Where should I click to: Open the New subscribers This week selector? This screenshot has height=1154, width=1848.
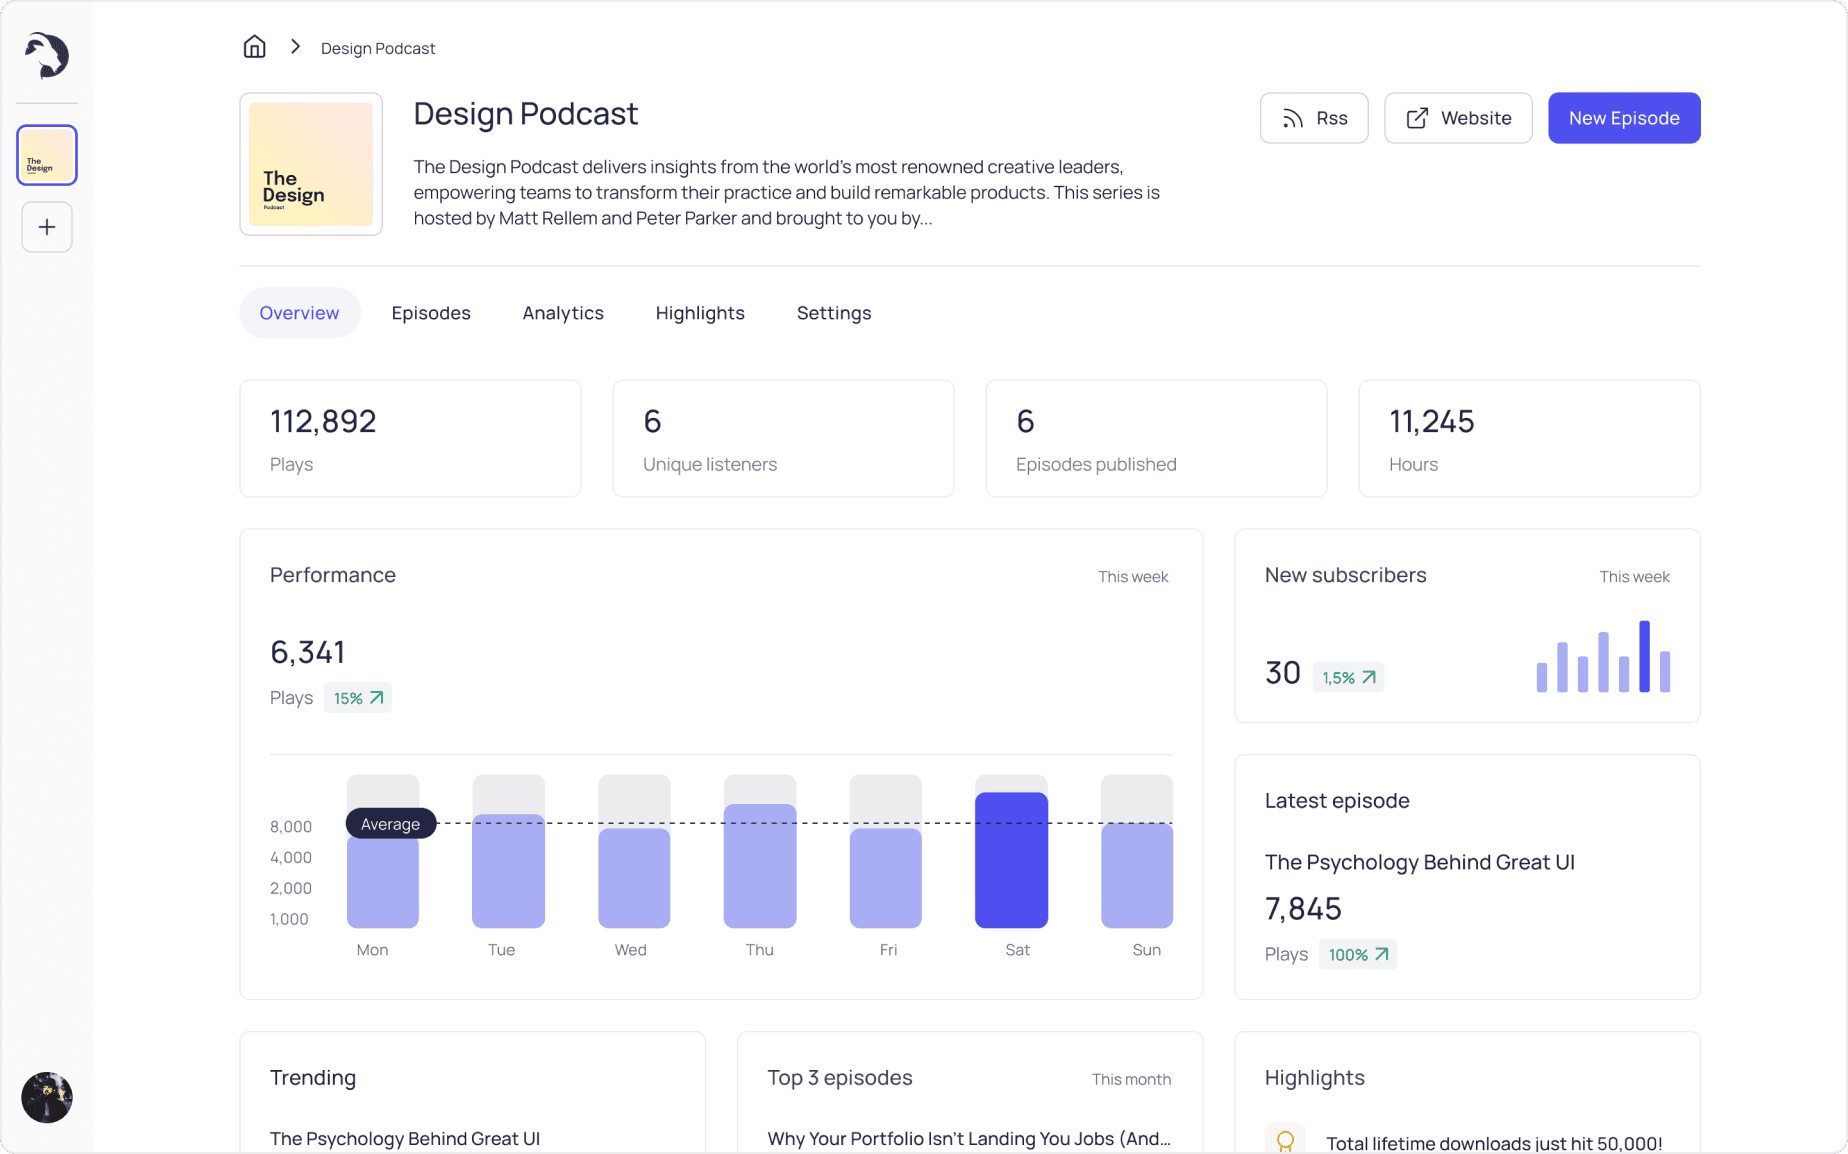[x=1634, y=577]
